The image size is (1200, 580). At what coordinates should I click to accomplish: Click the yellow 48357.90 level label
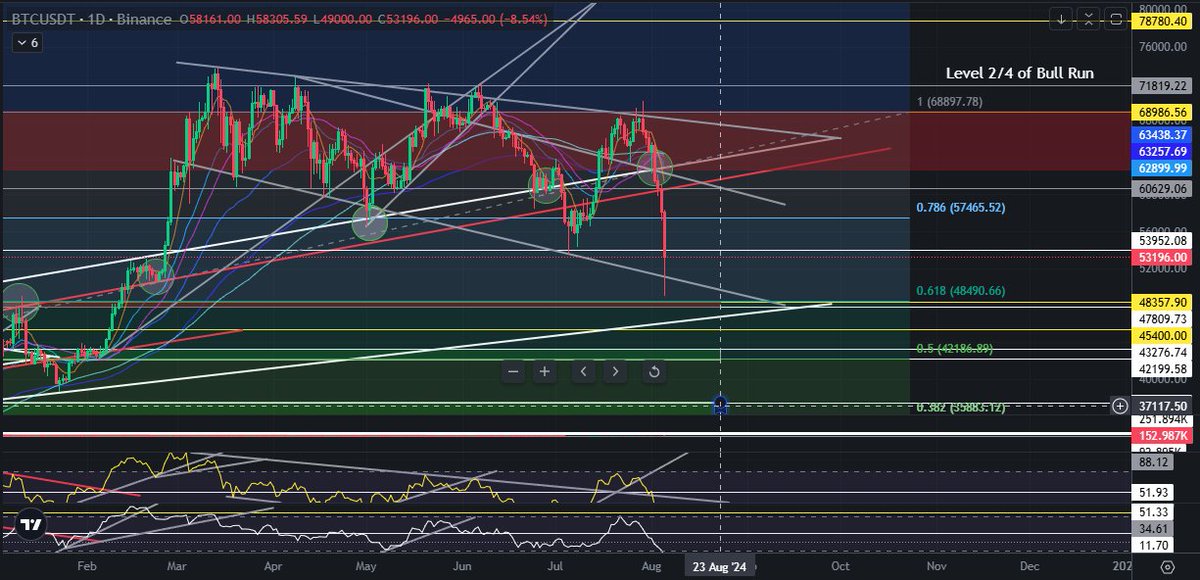[1160, 301]
